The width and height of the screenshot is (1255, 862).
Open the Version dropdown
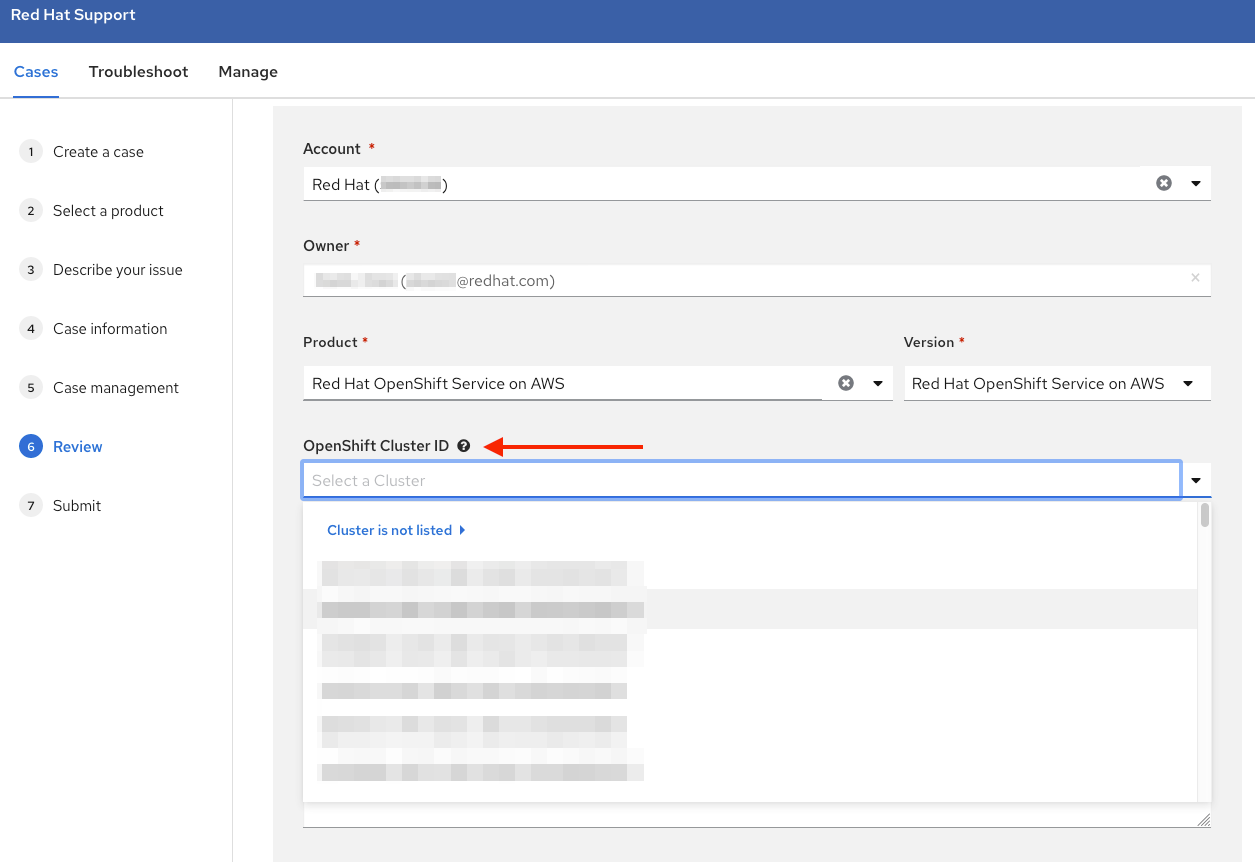click(x=1188, y=383)
